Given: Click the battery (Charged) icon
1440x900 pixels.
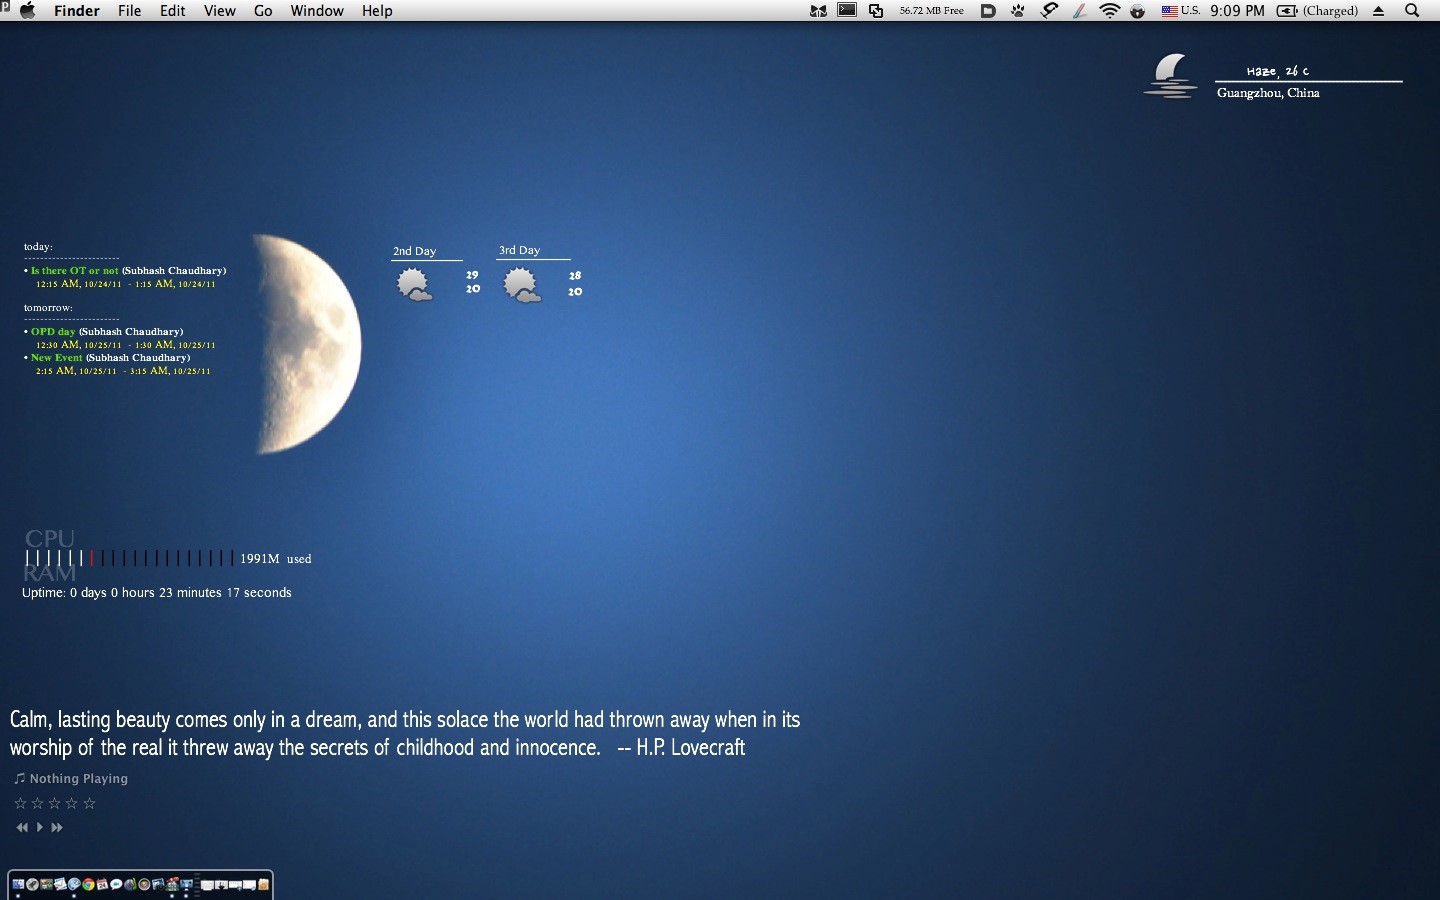Looking at the screenshot, I should [1288, 11].
